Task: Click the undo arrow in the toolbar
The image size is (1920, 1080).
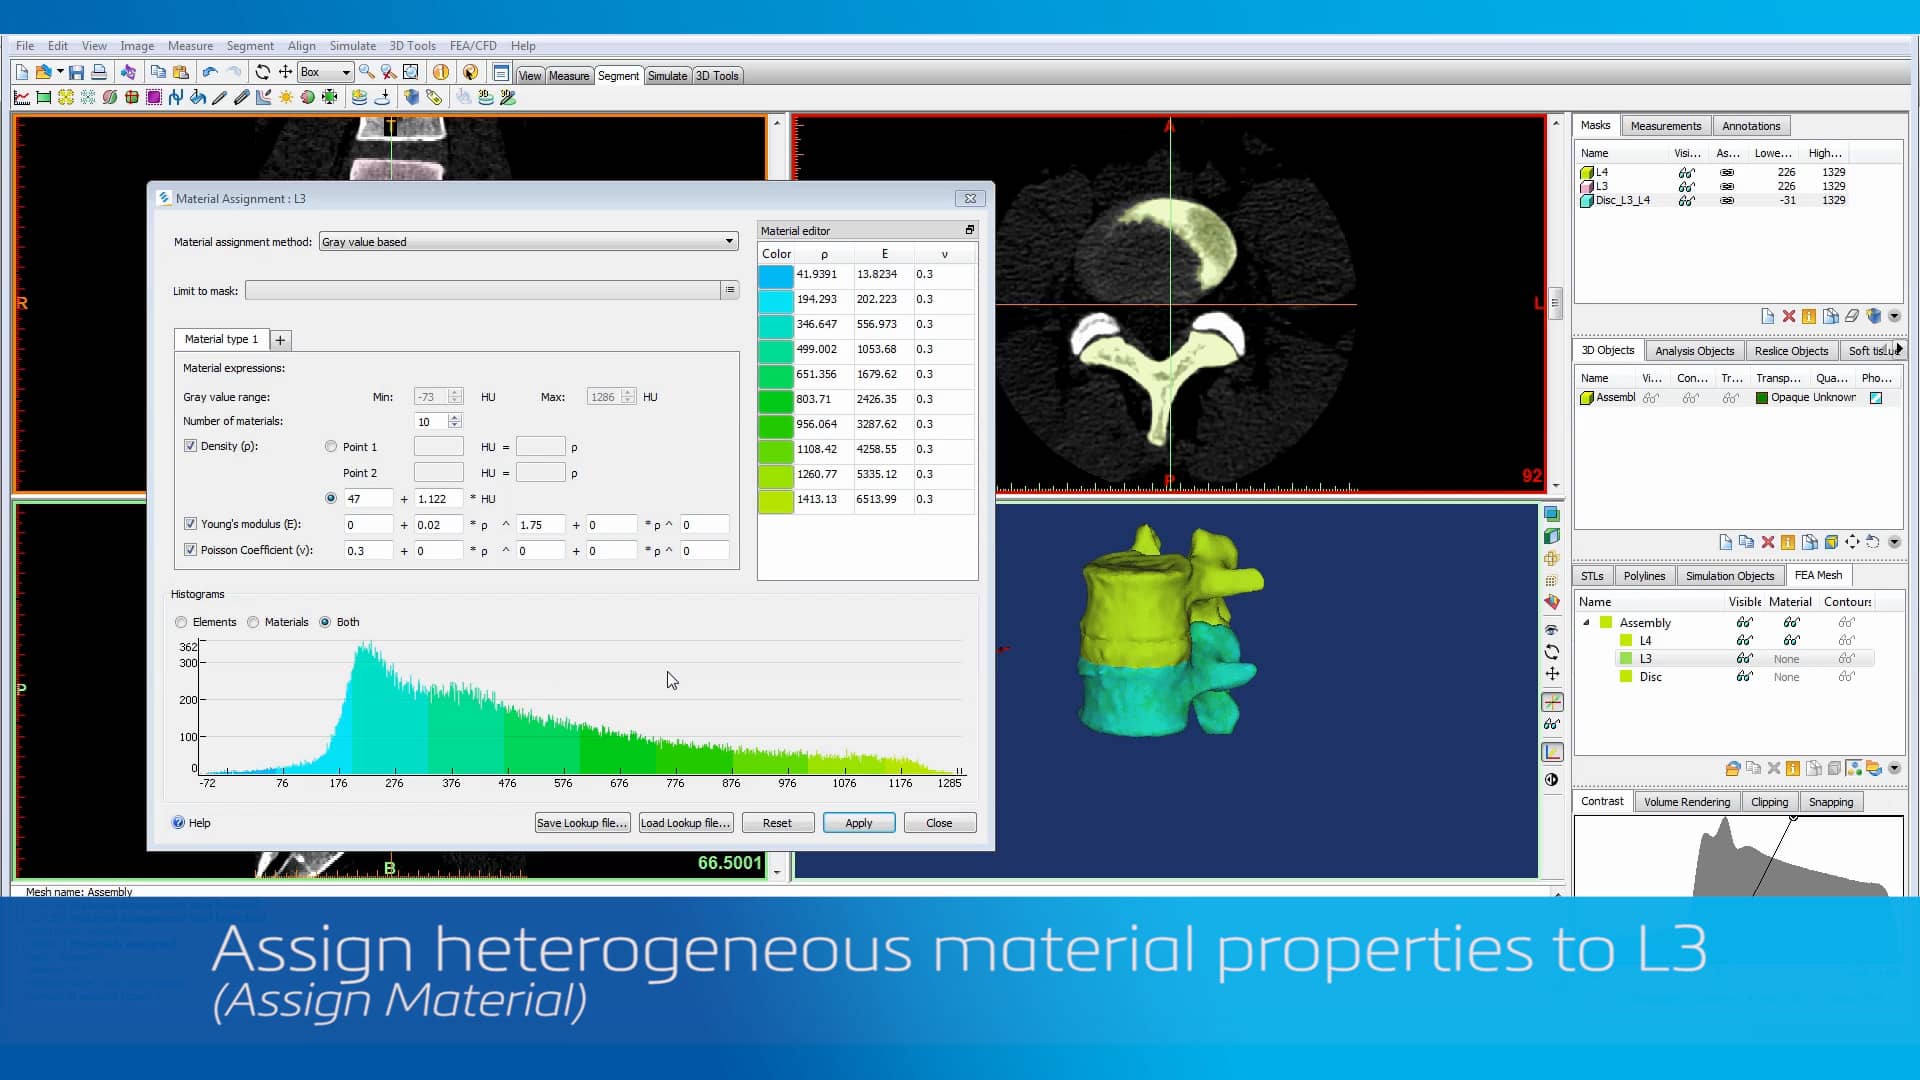Action: 210,71
